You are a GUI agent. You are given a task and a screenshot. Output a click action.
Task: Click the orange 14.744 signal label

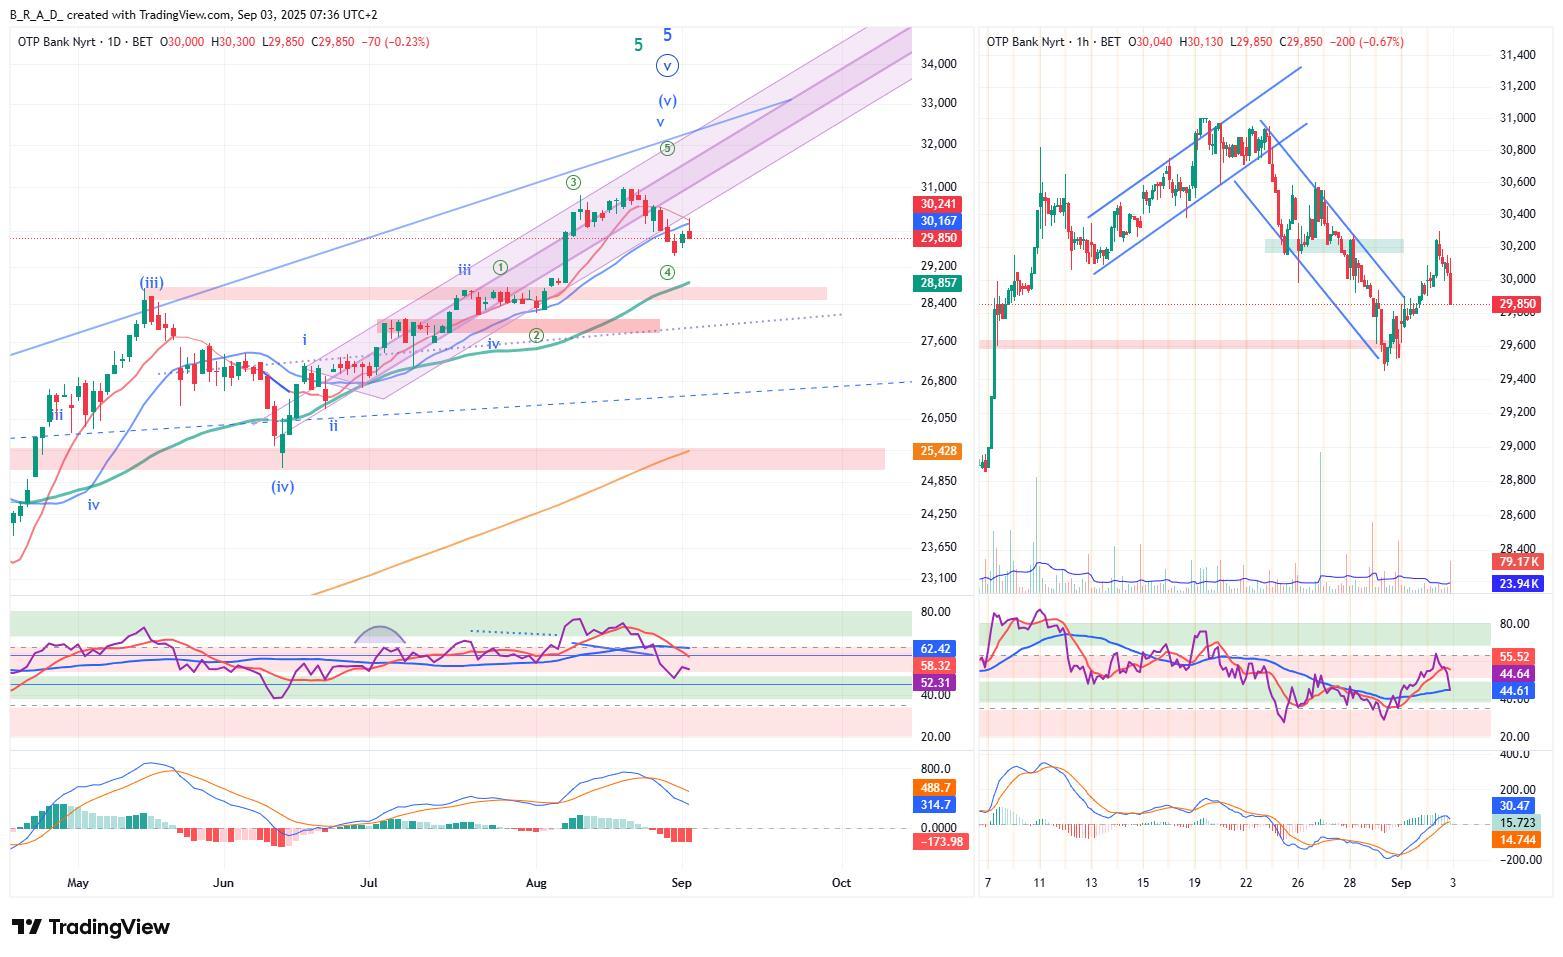1517,841
